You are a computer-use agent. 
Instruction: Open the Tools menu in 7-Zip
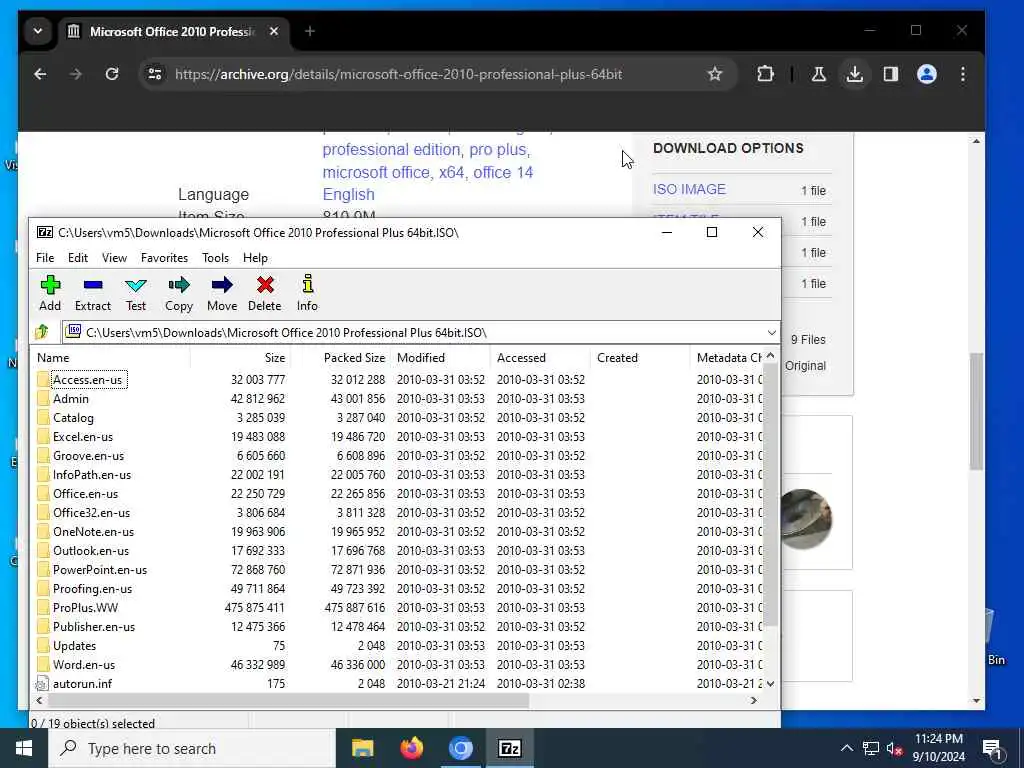coord(216,258)
